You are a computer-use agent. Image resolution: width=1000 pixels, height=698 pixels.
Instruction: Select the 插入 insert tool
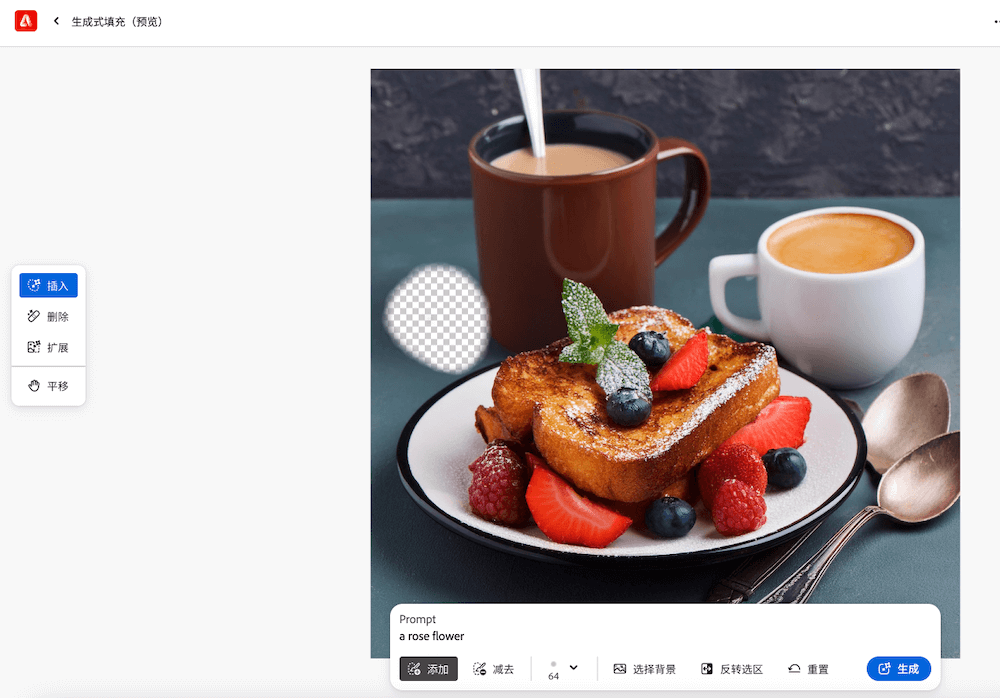[48, 285]
